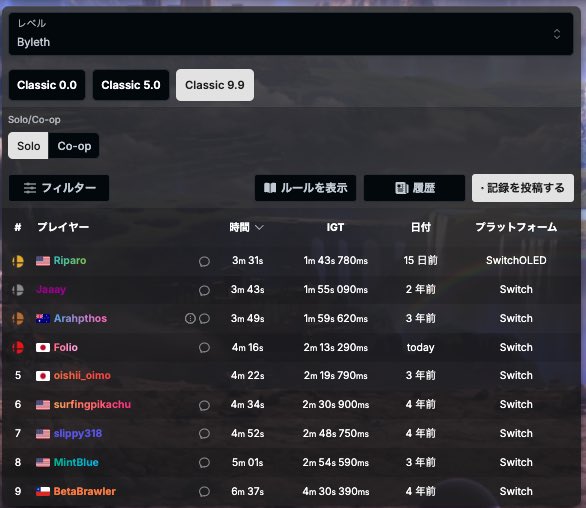
Task: Sort by the 時間 column header arrow
Action: pyautogui.click(x=259, y=227)
